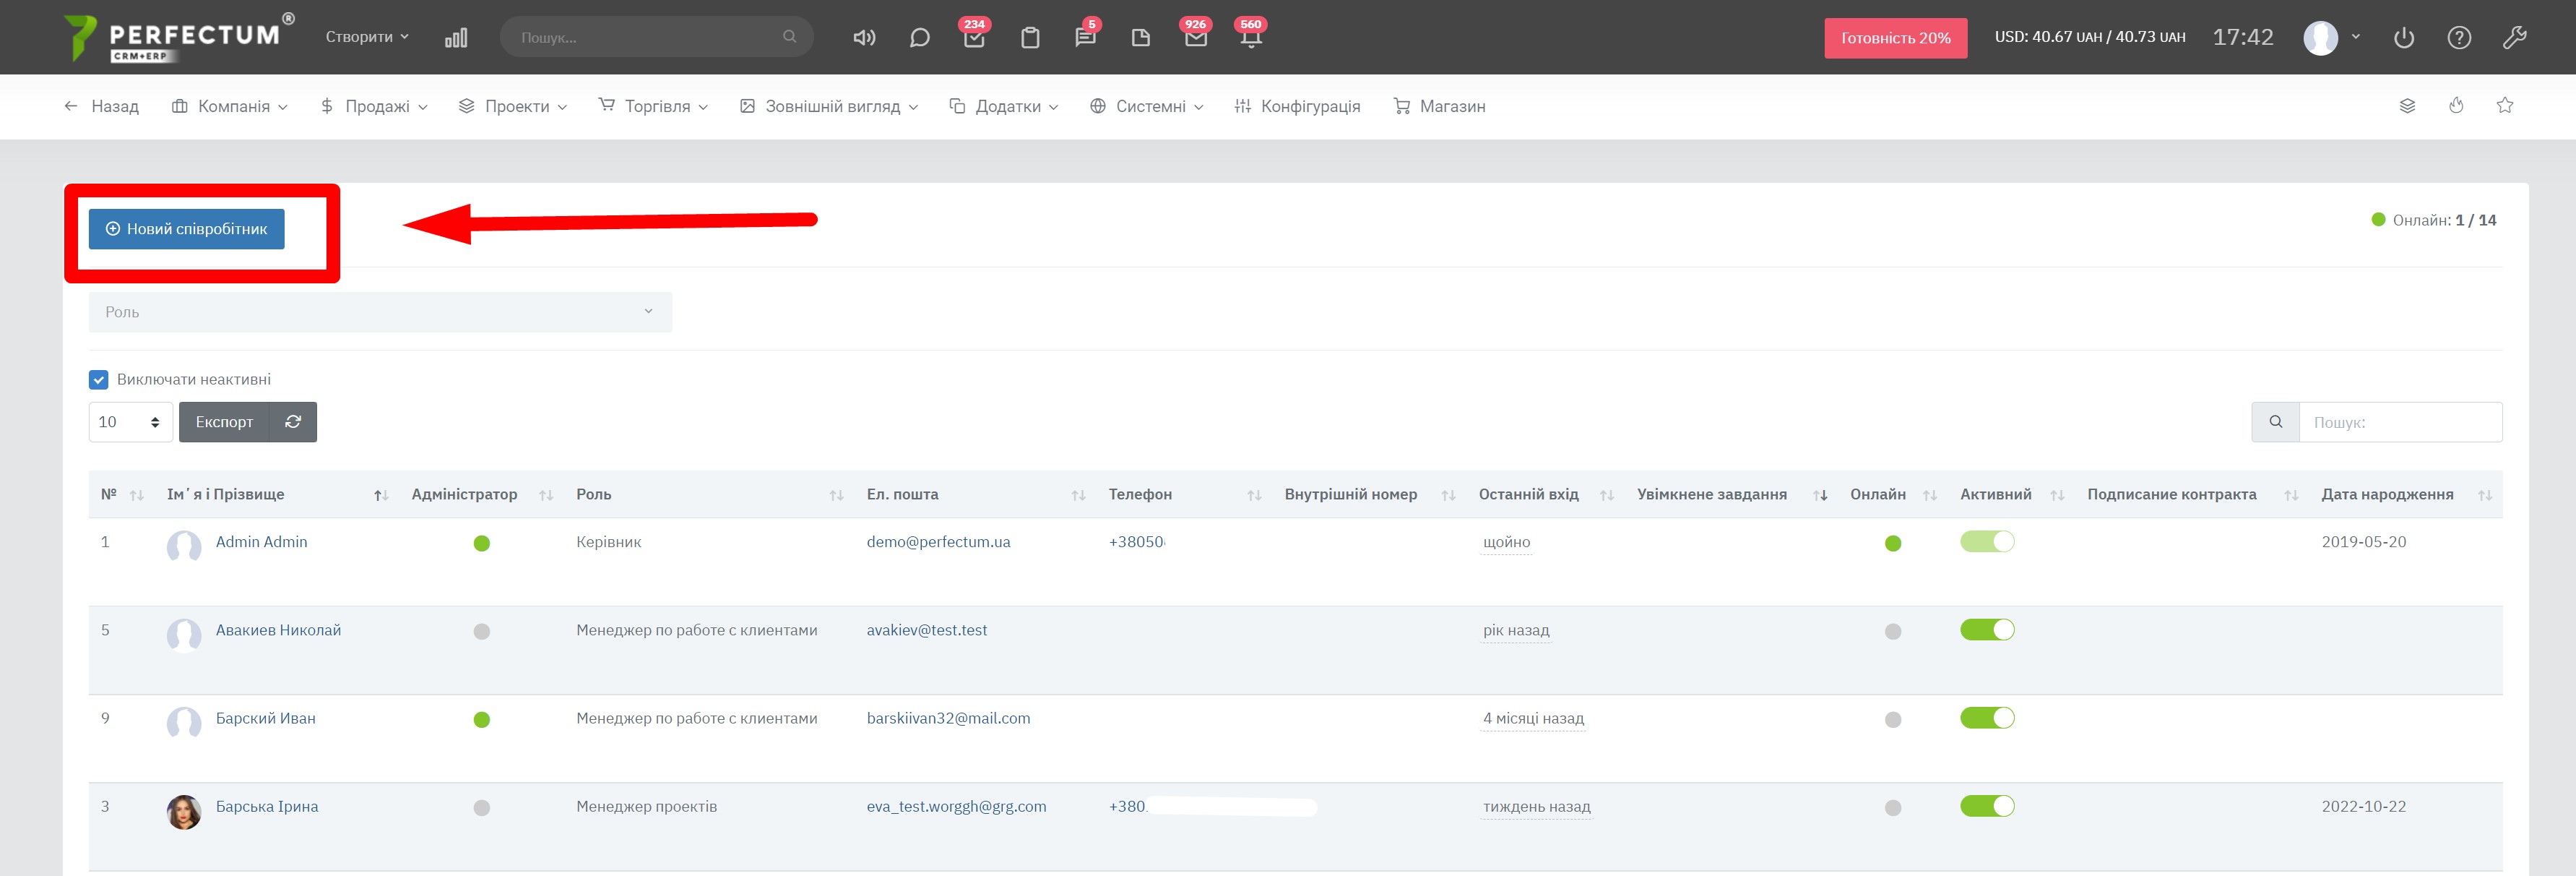Image resolution: width=2576 pixels, height=876 pixels.
Task: Open rows-per-page selector showing 10
Action: pos(130,422)
